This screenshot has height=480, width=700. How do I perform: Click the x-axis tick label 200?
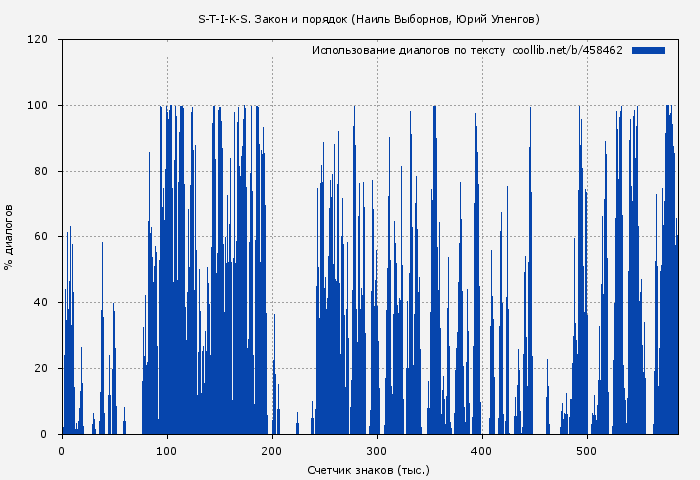click(272, 450)
